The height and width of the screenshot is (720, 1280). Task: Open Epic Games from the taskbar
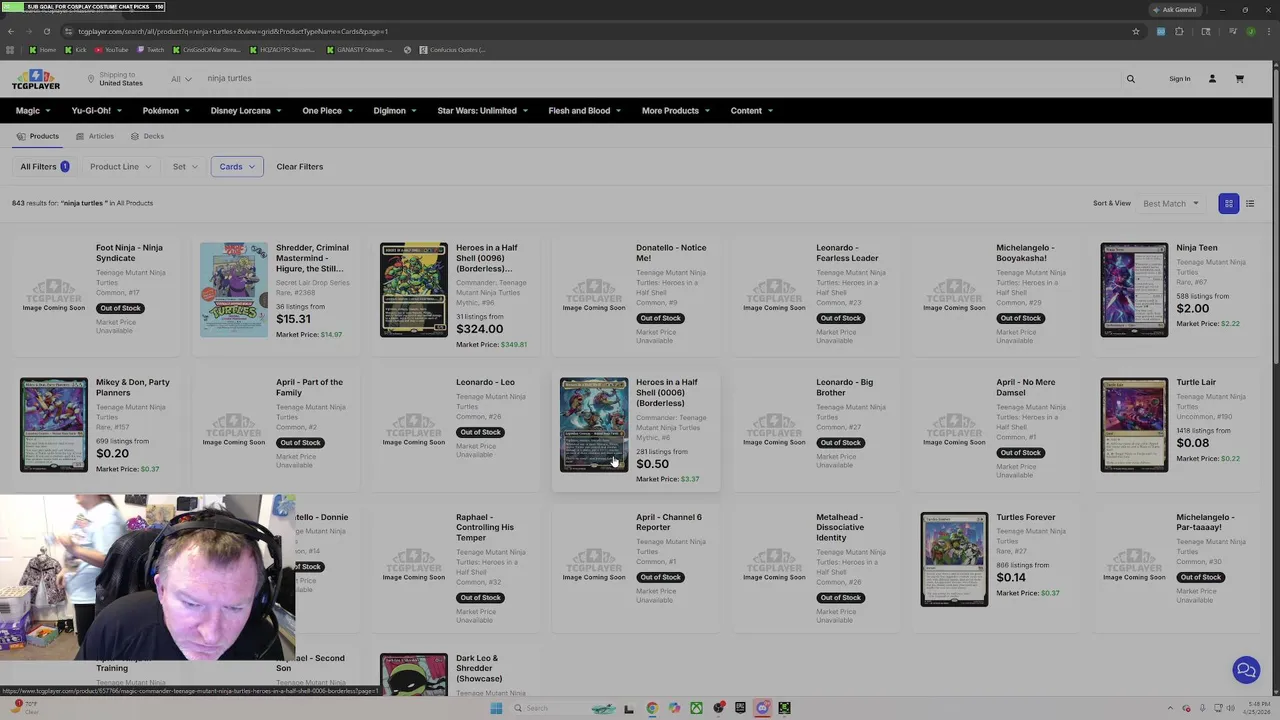tap(740, 708)
